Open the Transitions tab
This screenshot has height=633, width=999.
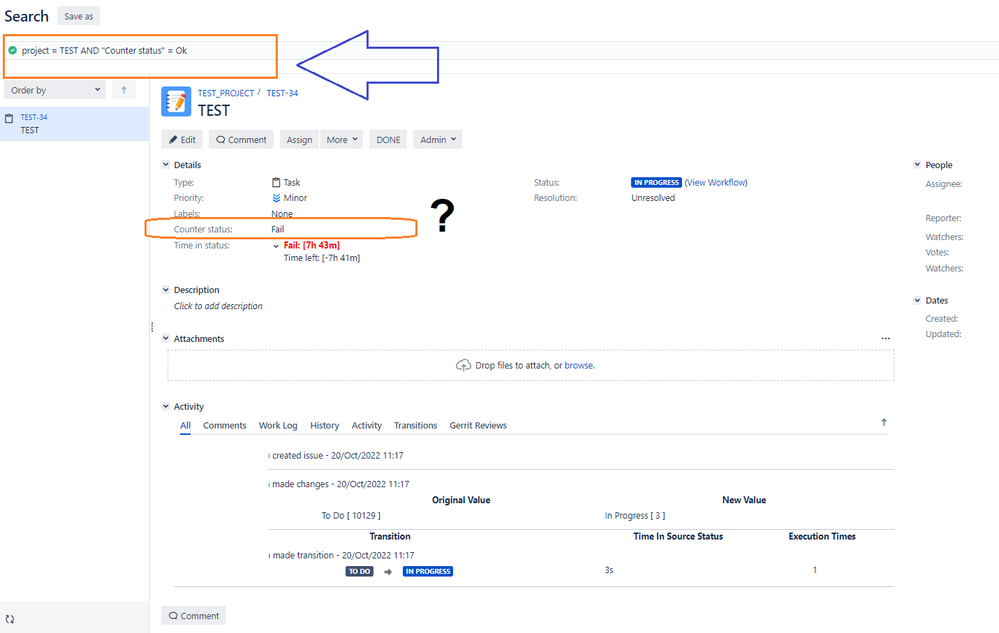(415, 425)
